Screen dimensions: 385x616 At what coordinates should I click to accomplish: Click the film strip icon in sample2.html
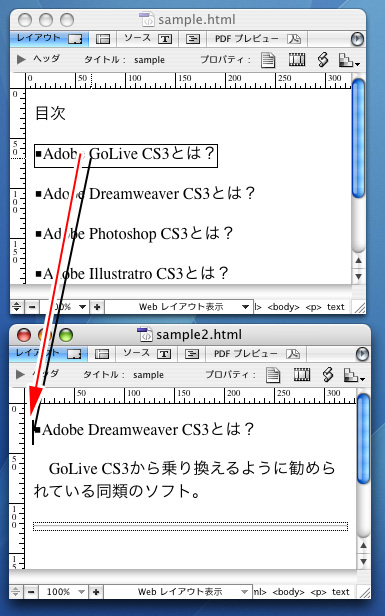302,374
